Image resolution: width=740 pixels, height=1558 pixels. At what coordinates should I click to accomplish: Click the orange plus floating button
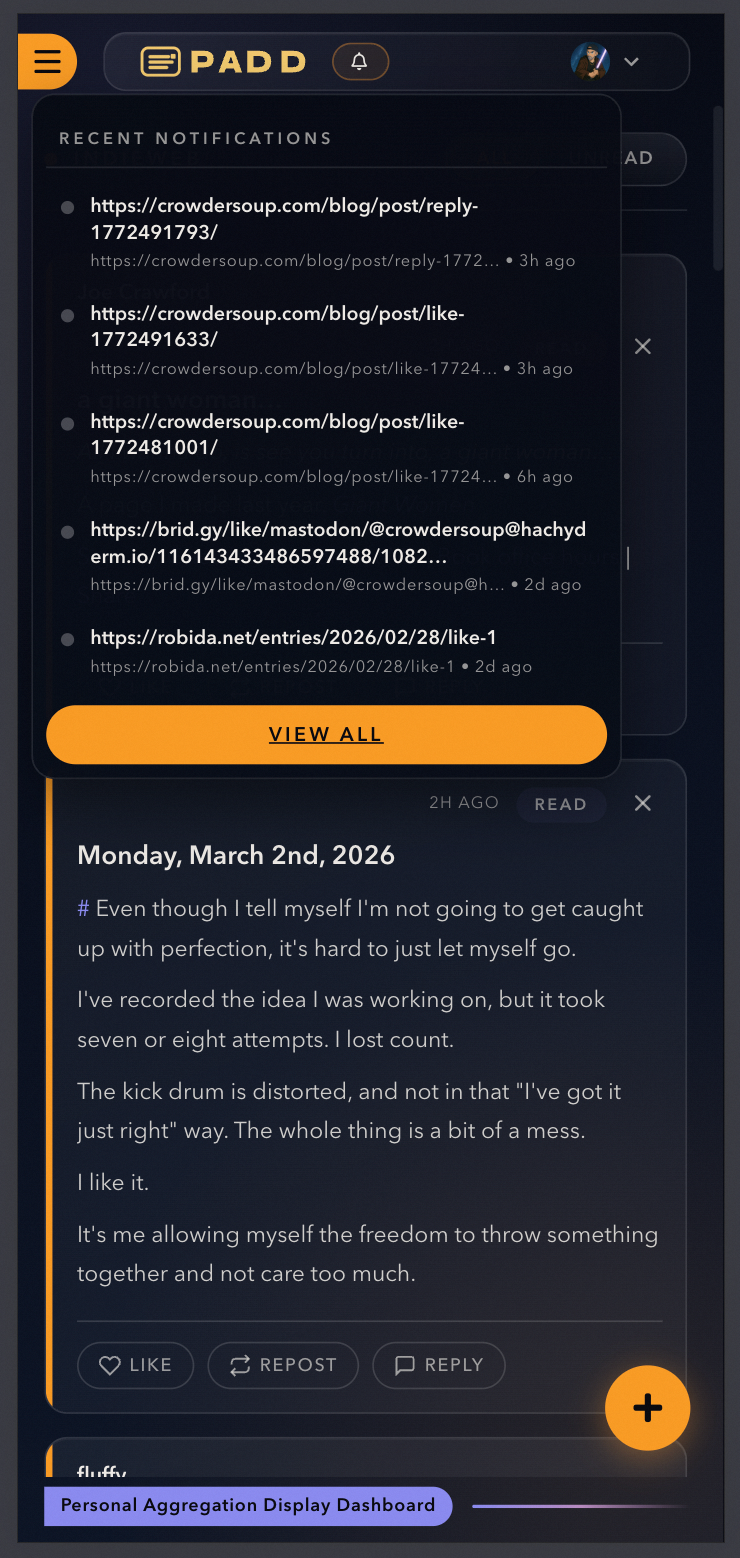(647, 1408)
